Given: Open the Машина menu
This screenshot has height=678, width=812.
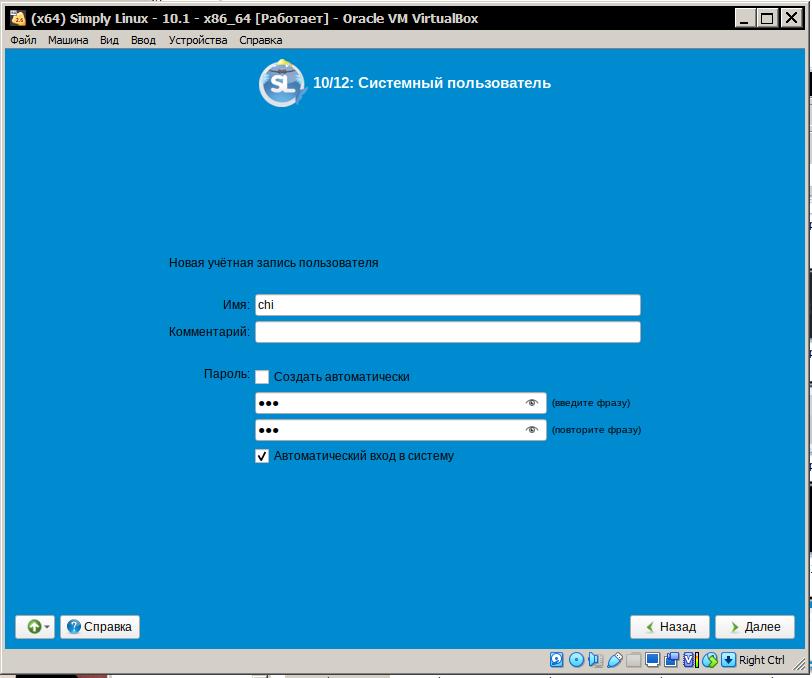Looking at the screenshot, I should 68,40.
